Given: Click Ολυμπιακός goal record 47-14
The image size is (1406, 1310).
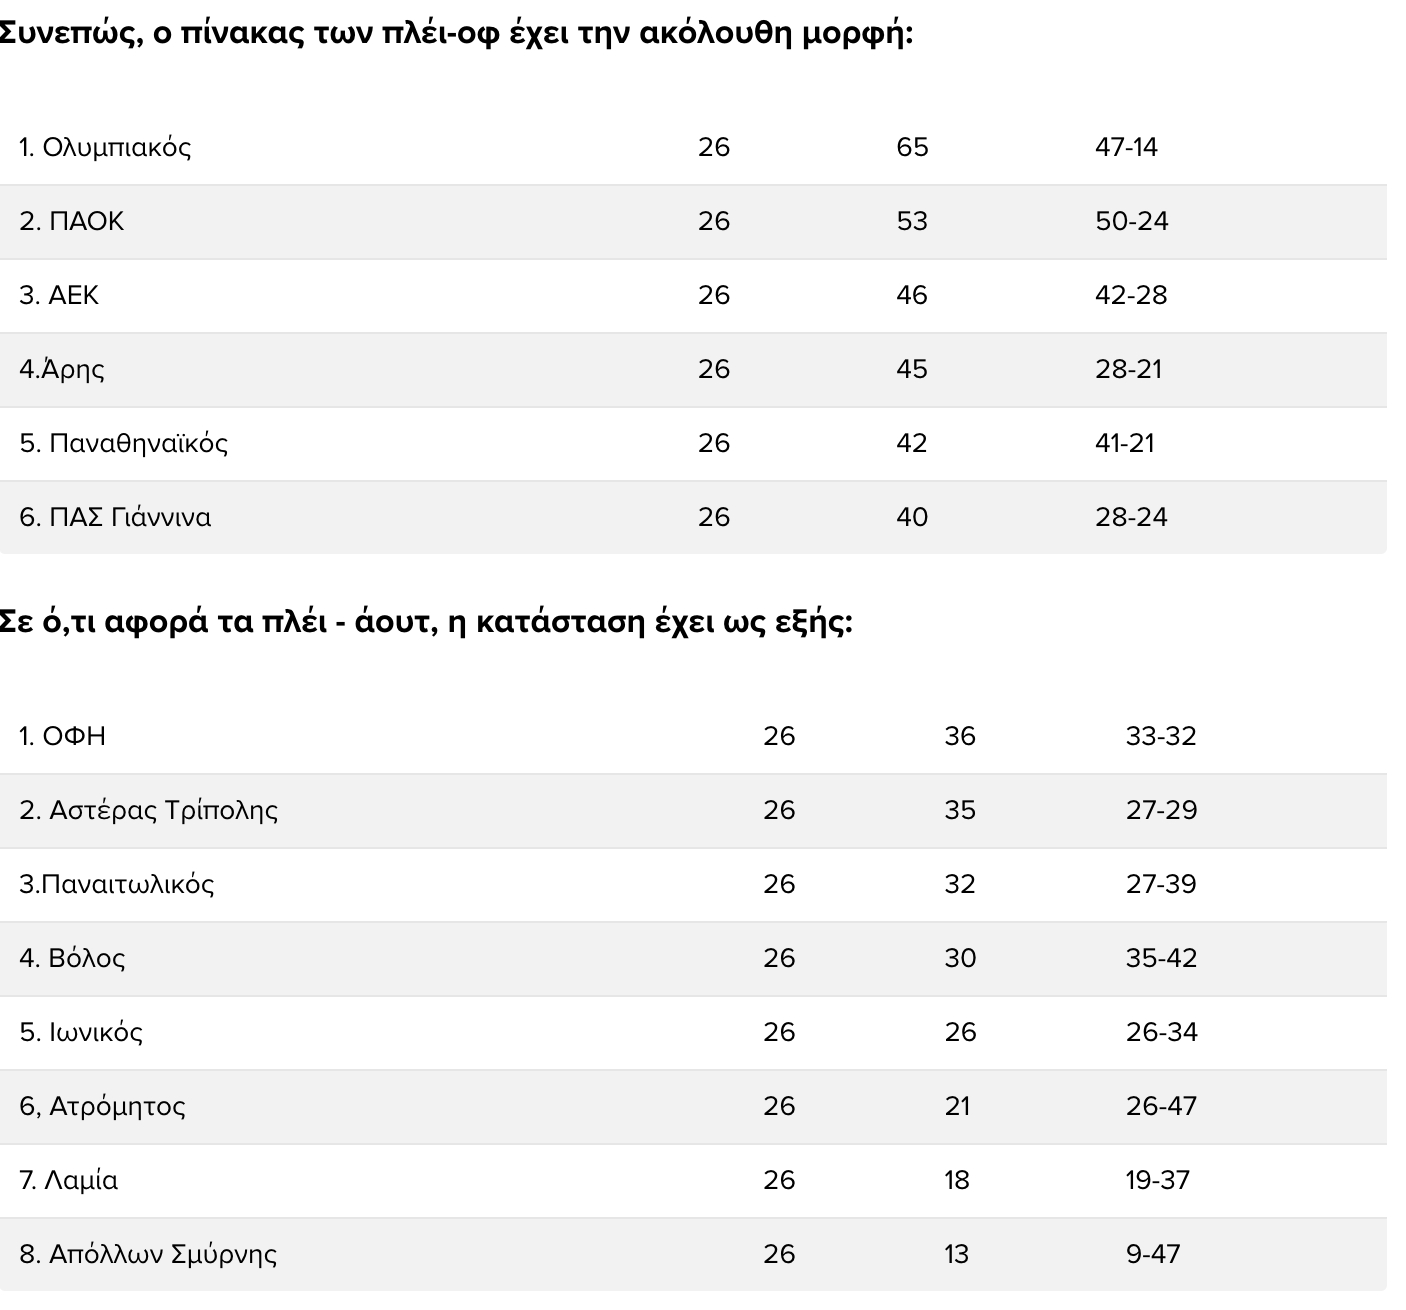Looking at the screenshot, I should (x=1126, y=147).
